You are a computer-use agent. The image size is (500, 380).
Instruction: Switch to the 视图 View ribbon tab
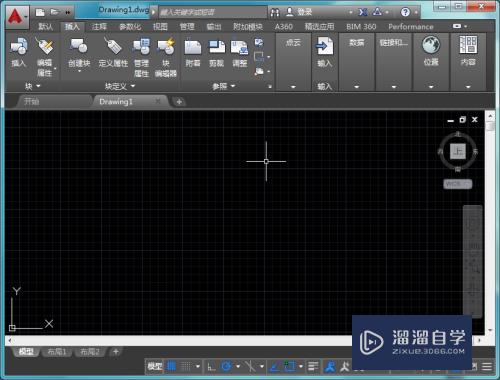160,27
